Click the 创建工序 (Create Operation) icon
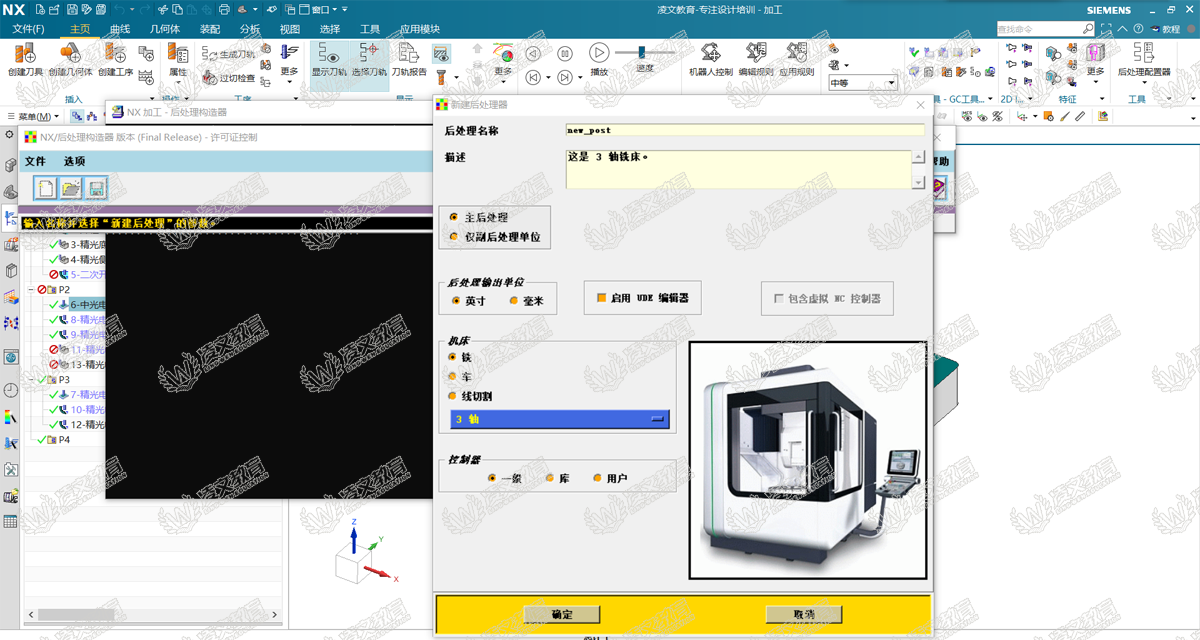 [x=116, y=54]
